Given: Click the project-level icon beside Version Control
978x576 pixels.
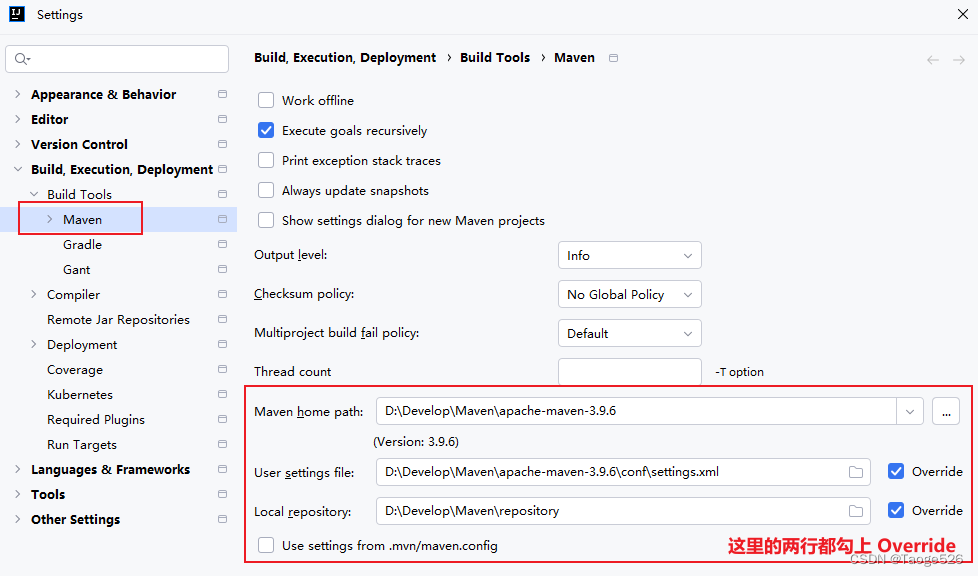Looking at the screenshot, I should coord(222,144).
